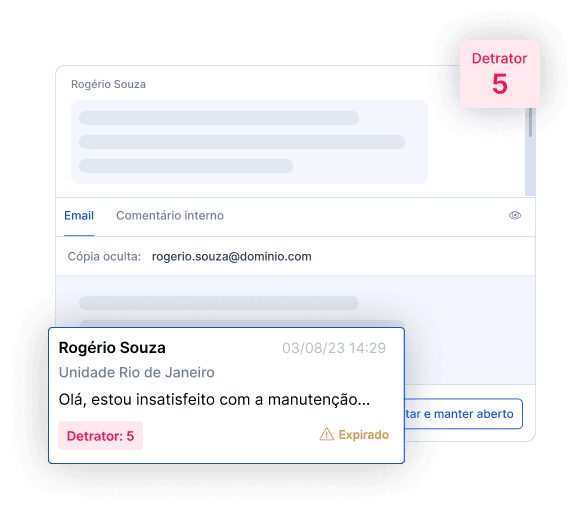Click Rogério Souza sender name above message
This screenshot has width=580, height=512.
tap(108, 84)
